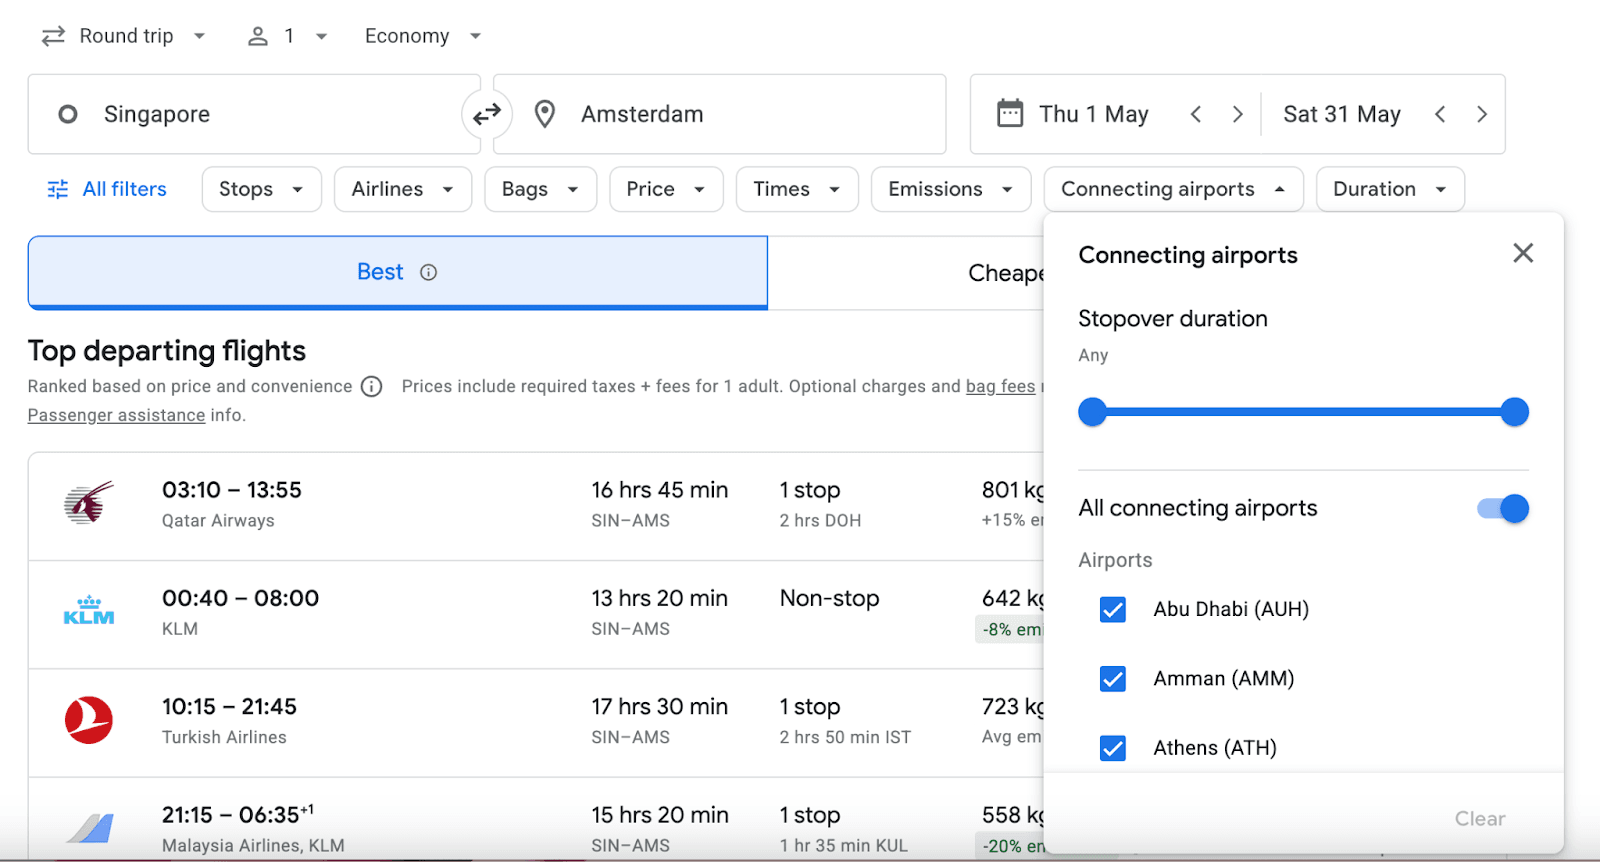Image resolution: width=1600 pixels, height=862 pixels.
Task: Close the Connecting airports panel
Action: [x=1522, y=253]
